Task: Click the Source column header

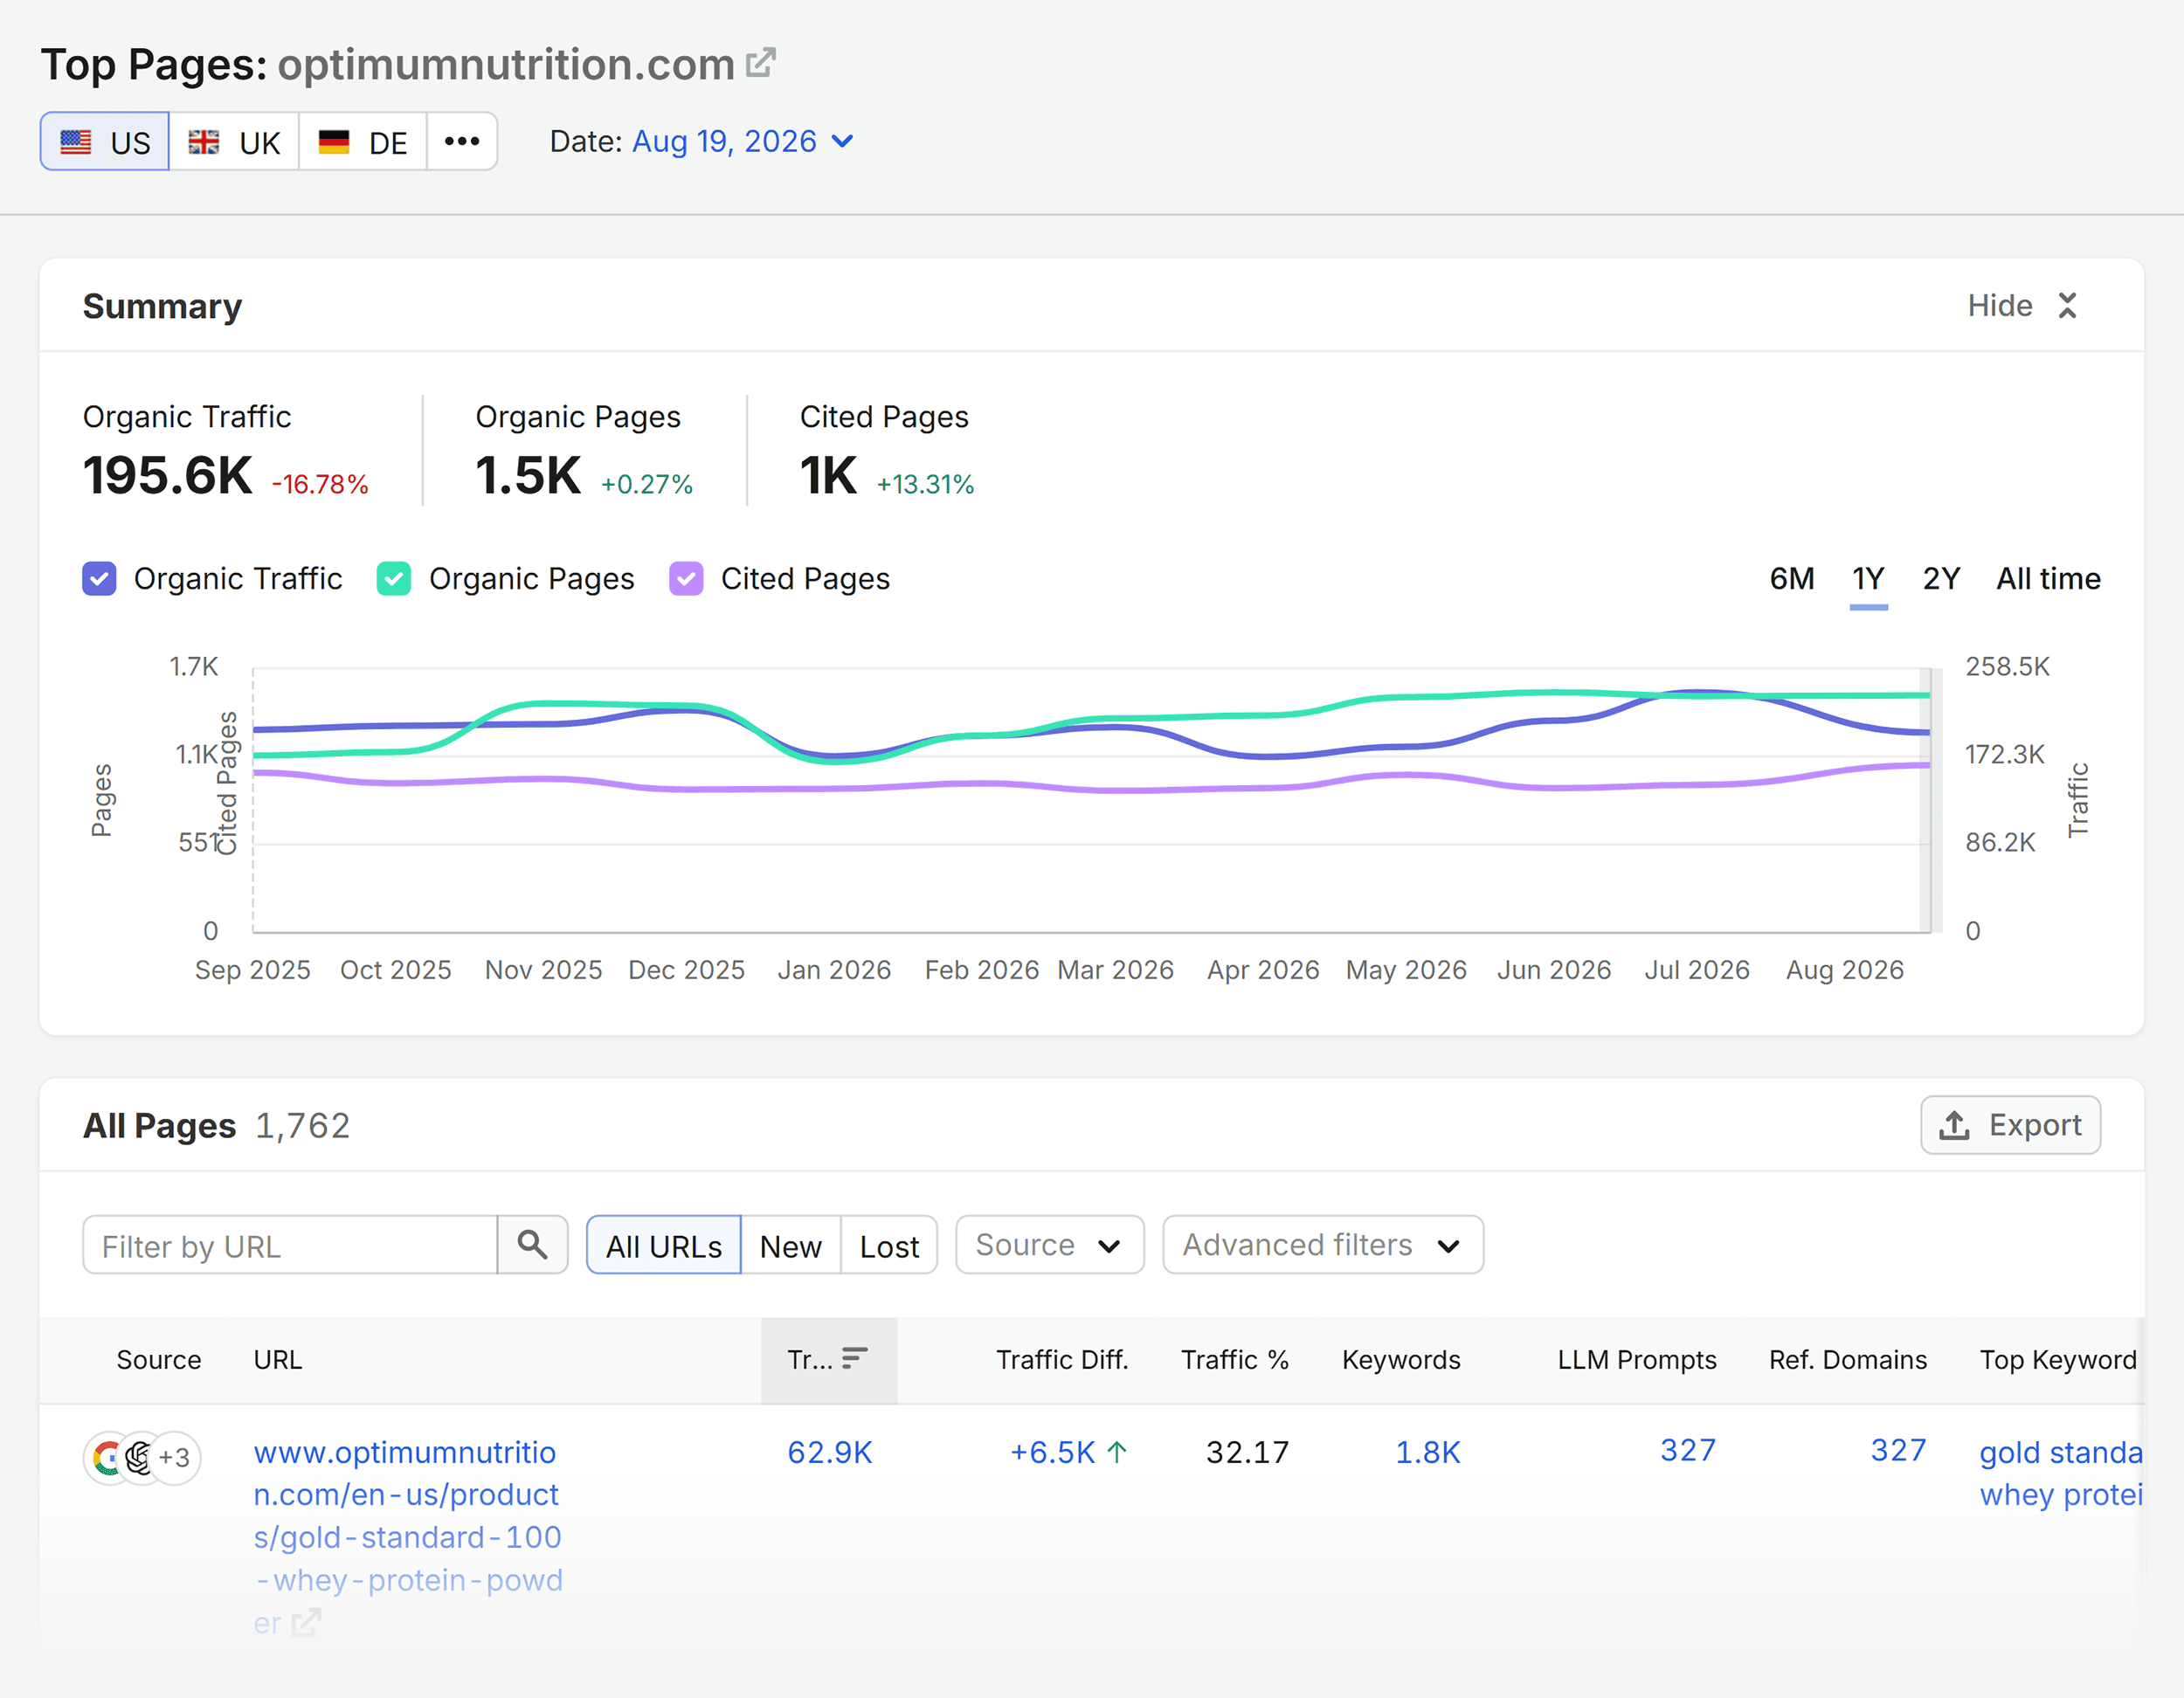Action: tap(159, 1360)
